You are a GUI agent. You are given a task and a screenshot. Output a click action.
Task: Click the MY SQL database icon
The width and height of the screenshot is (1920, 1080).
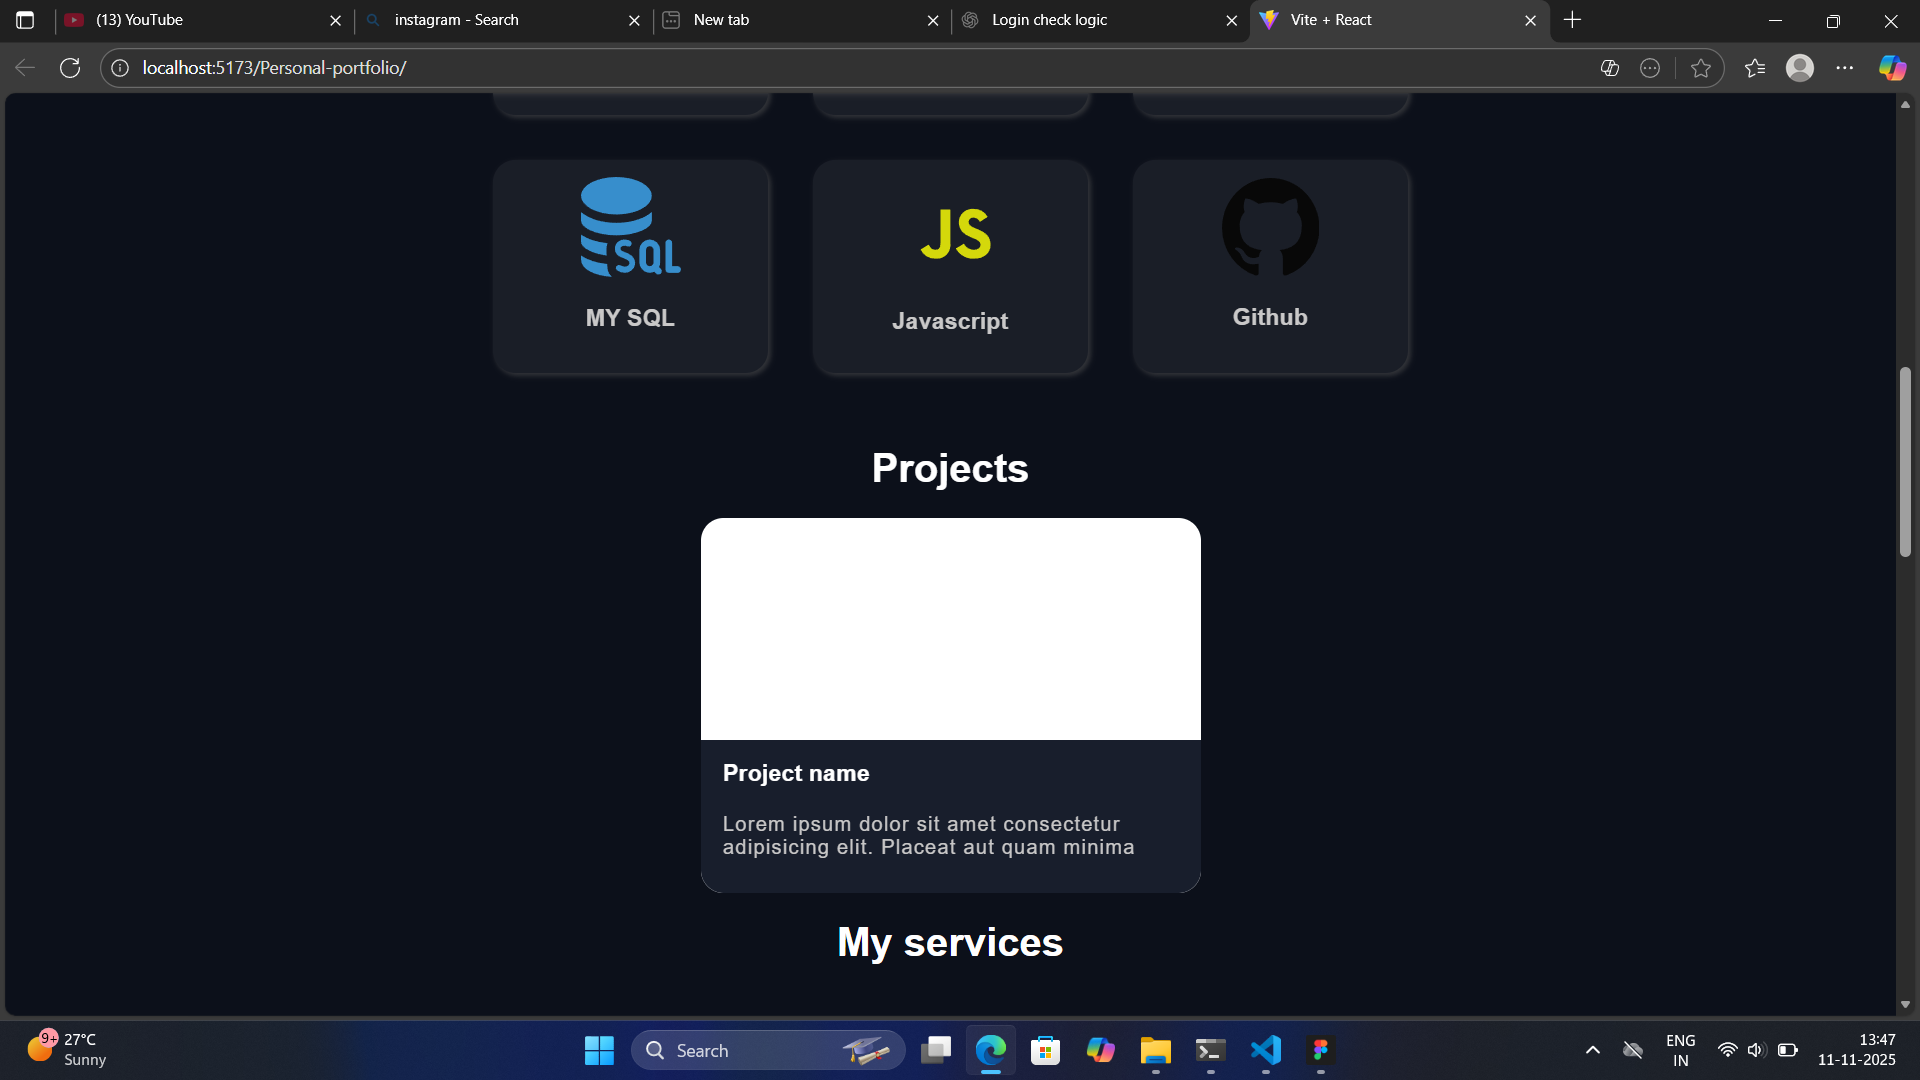tap(630, 227)
